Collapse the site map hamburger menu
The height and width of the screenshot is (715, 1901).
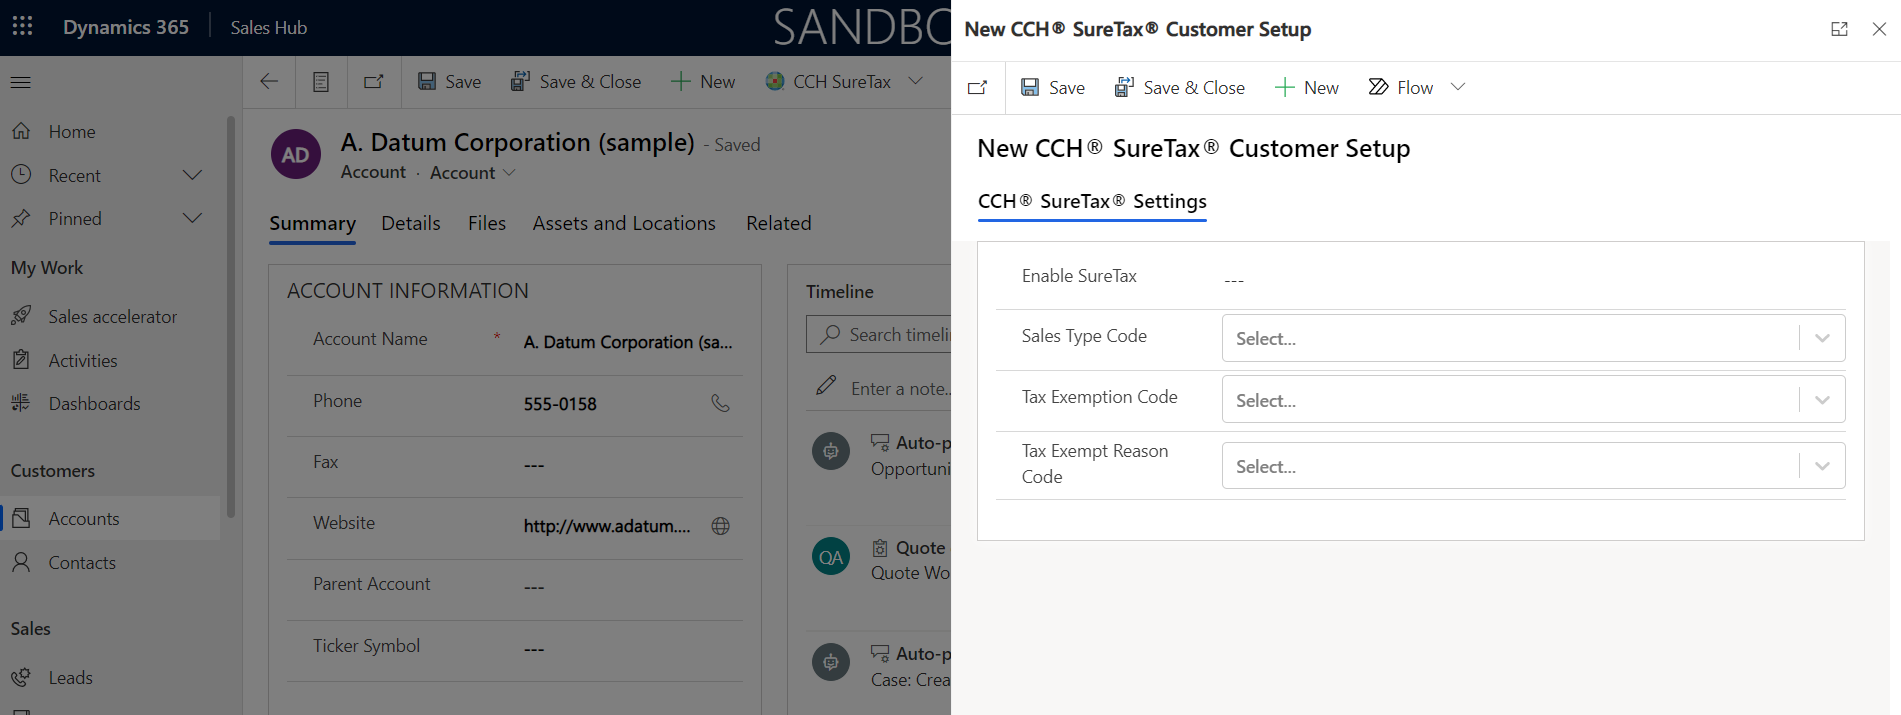coord(21,82)
